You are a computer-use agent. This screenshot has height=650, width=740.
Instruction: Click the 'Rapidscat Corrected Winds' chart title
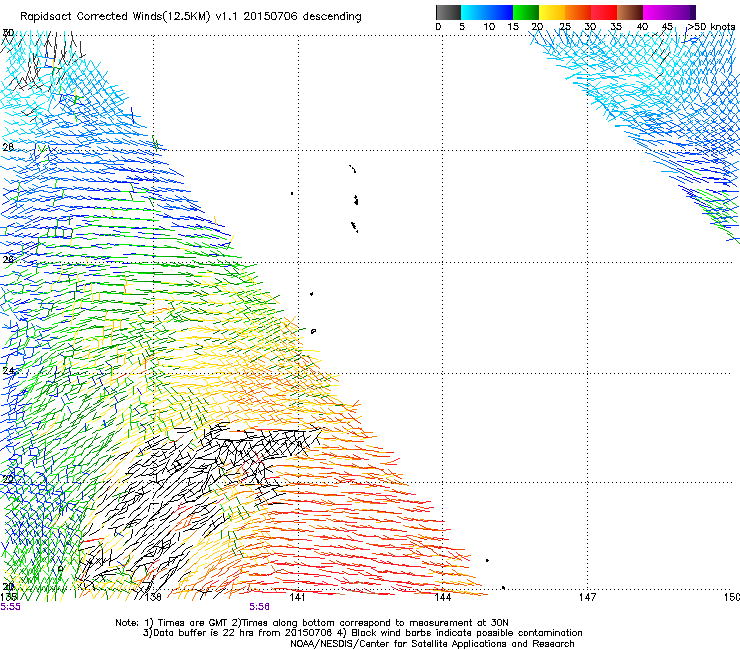point(191,17)
